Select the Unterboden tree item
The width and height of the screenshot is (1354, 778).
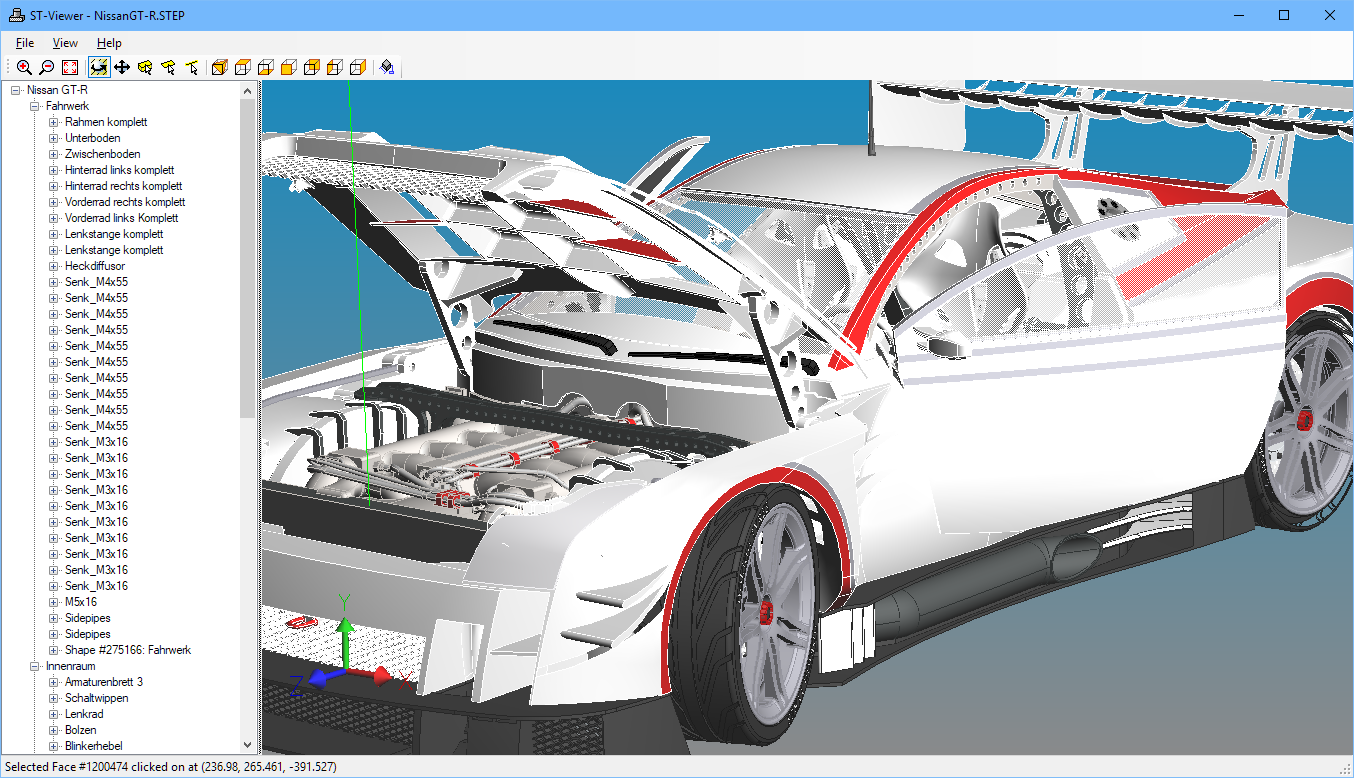[93, 138]
